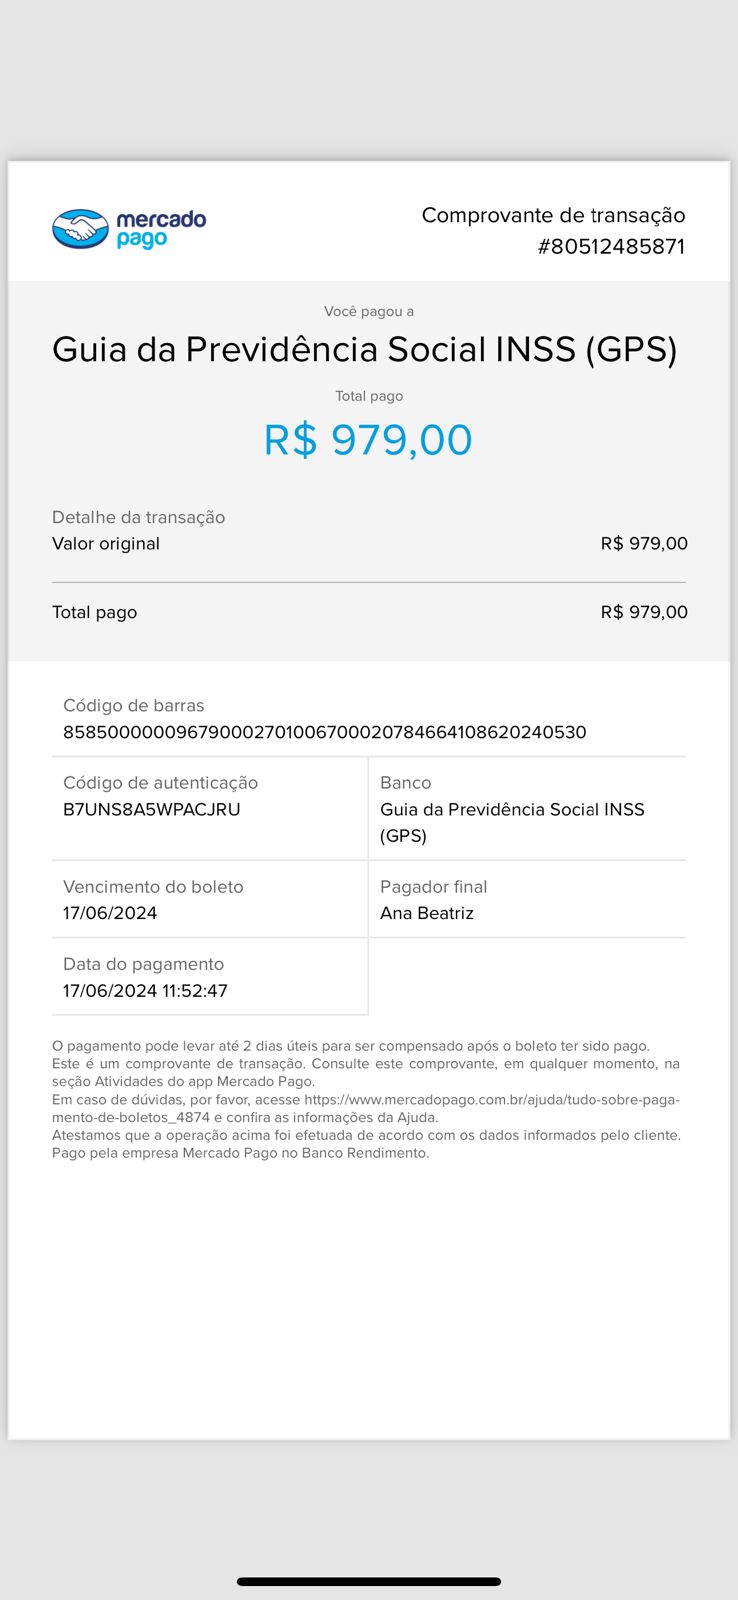Screen dimensions: 738x1600
Task: Click the large blue R$ 979,00 amount
Action: pyautogui.click(x=368, y=440)
